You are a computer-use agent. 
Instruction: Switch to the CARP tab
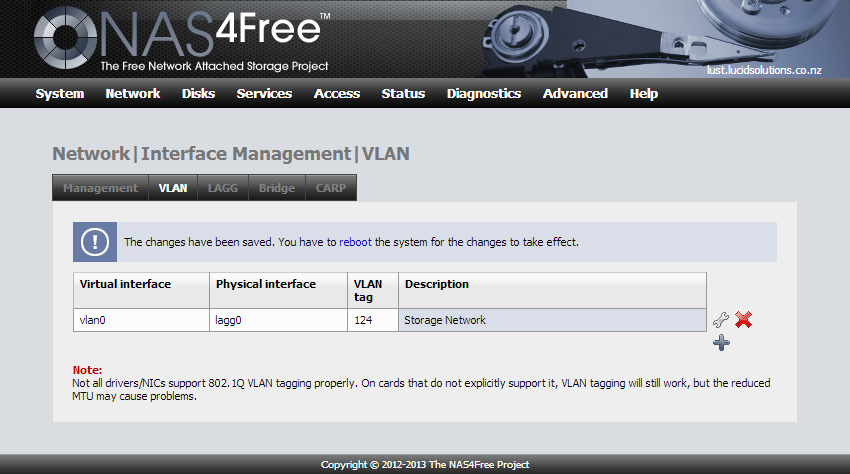tap(331, 188)
